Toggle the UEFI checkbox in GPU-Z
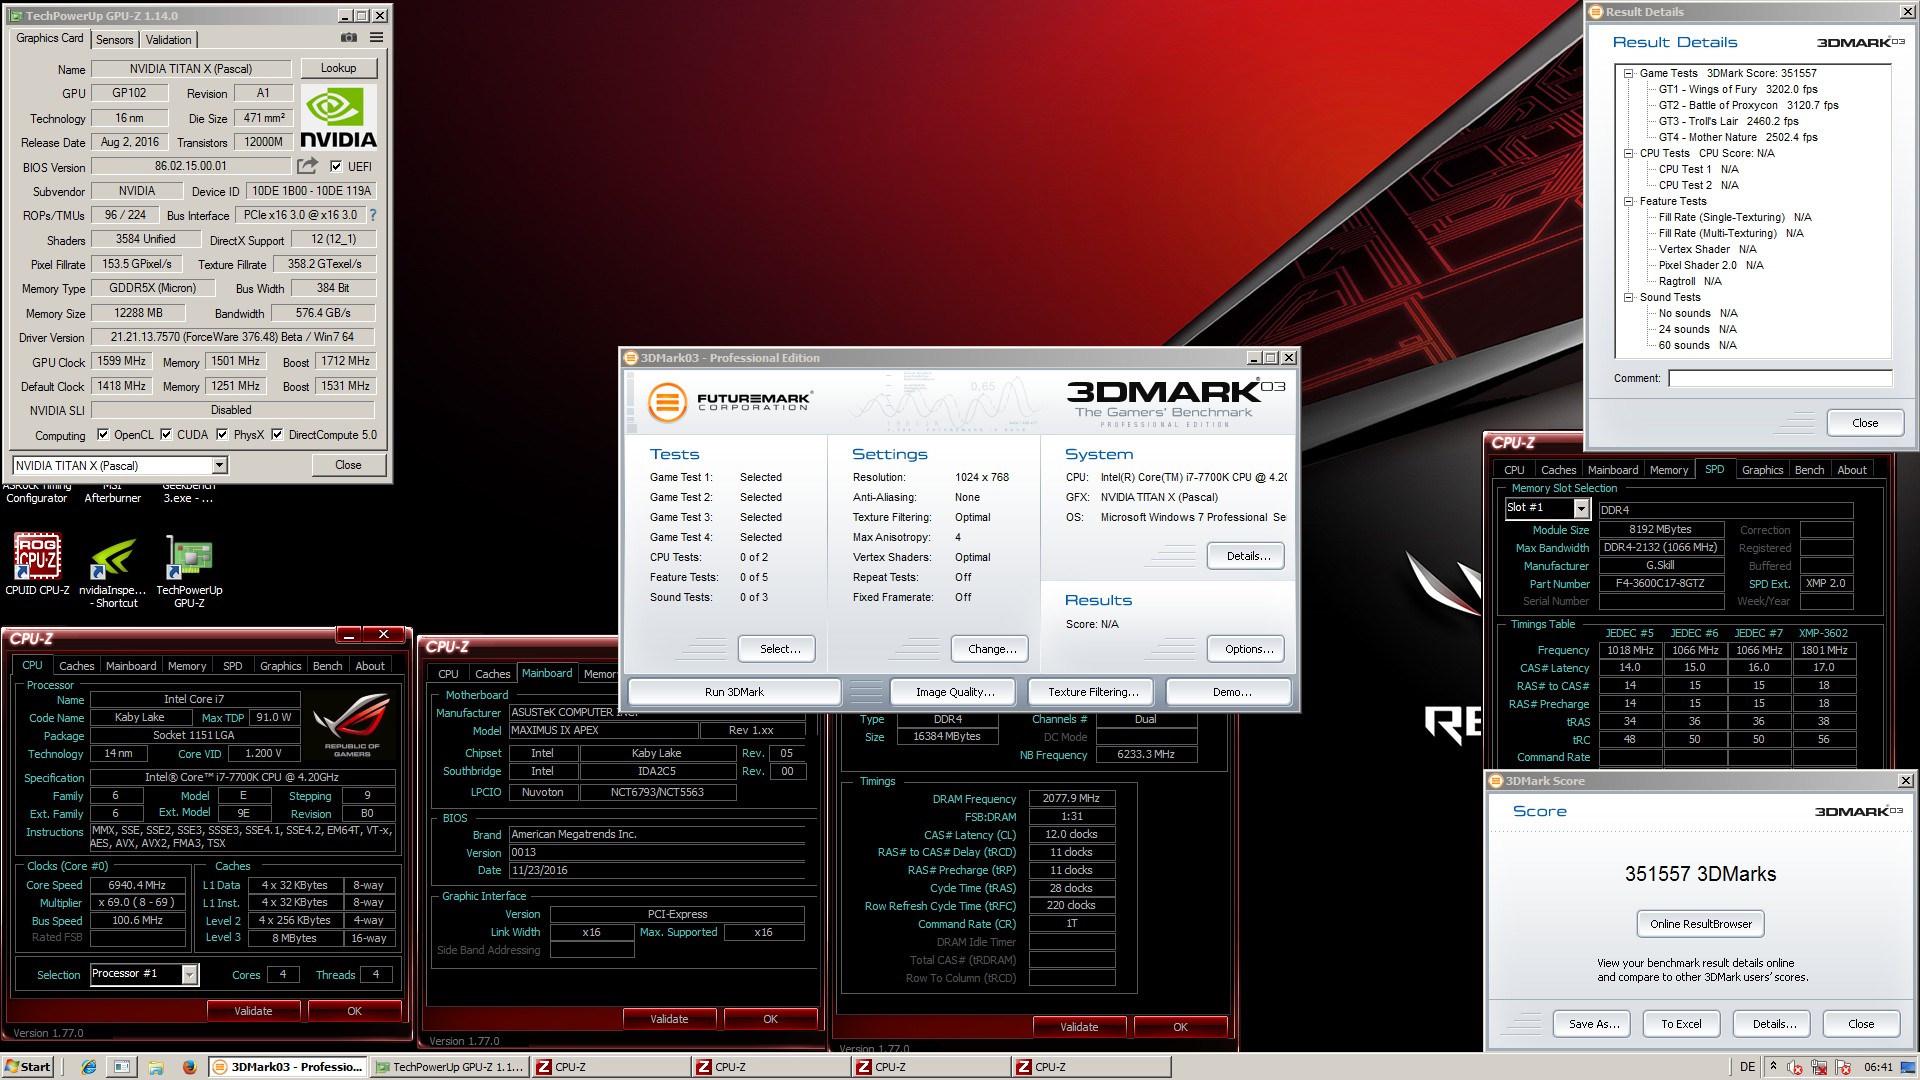 click(x=336, y=167)
